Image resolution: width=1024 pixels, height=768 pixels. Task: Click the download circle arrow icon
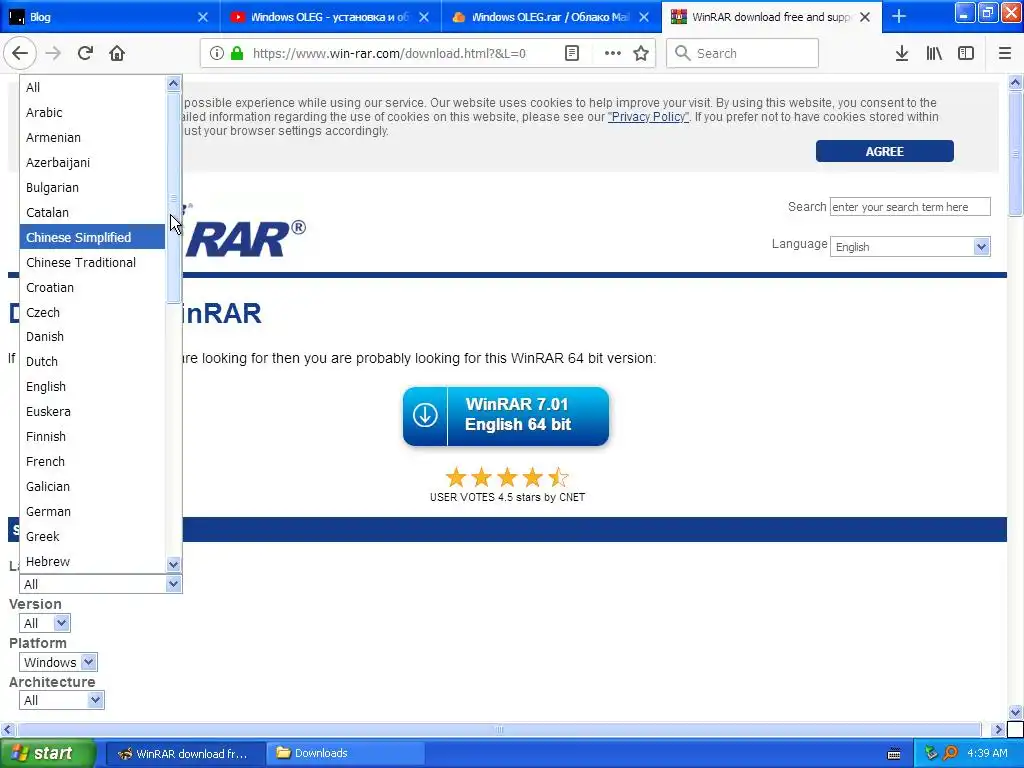pos(425,415)
